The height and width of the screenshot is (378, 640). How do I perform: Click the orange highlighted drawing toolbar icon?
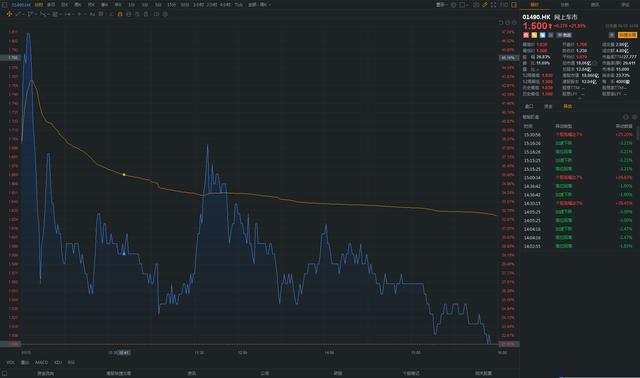[120, 14]
